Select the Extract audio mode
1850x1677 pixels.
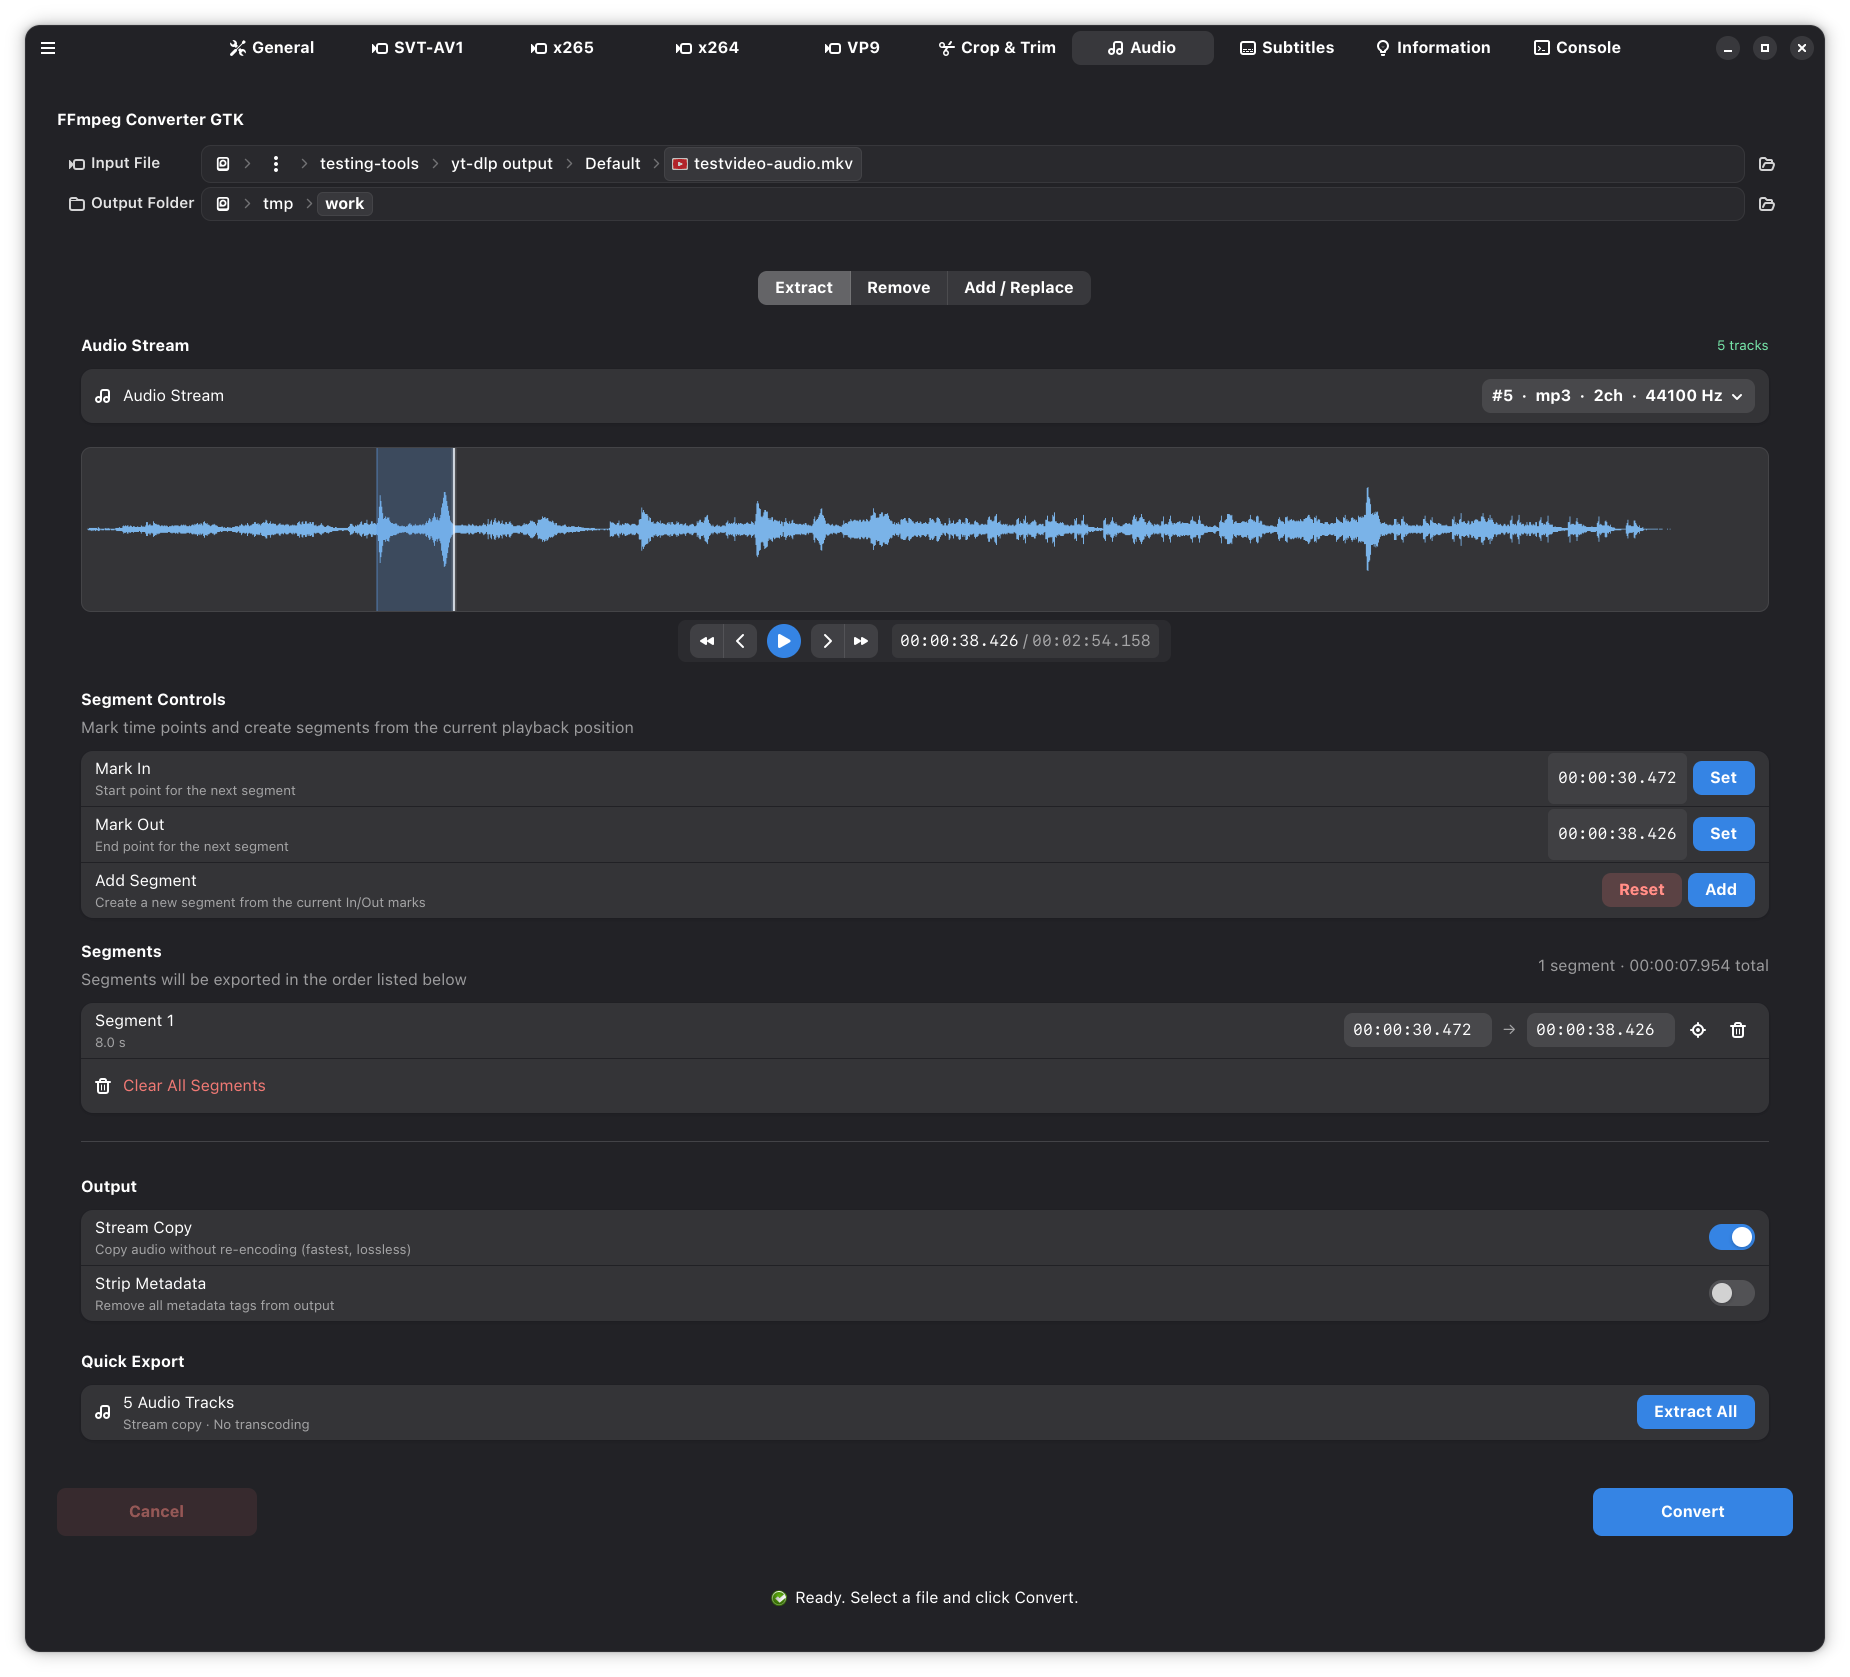804,288
